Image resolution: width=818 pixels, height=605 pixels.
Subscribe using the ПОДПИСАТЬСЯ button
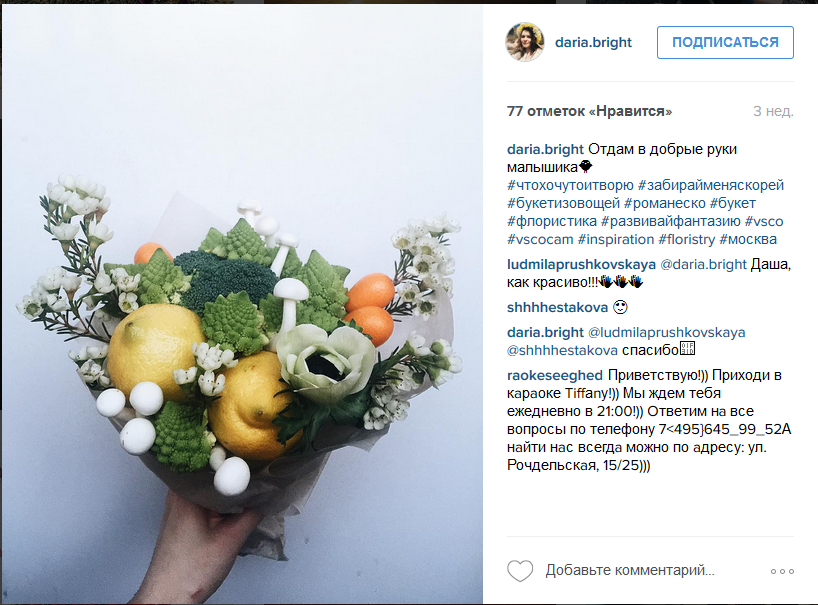[x=725, y=42]
